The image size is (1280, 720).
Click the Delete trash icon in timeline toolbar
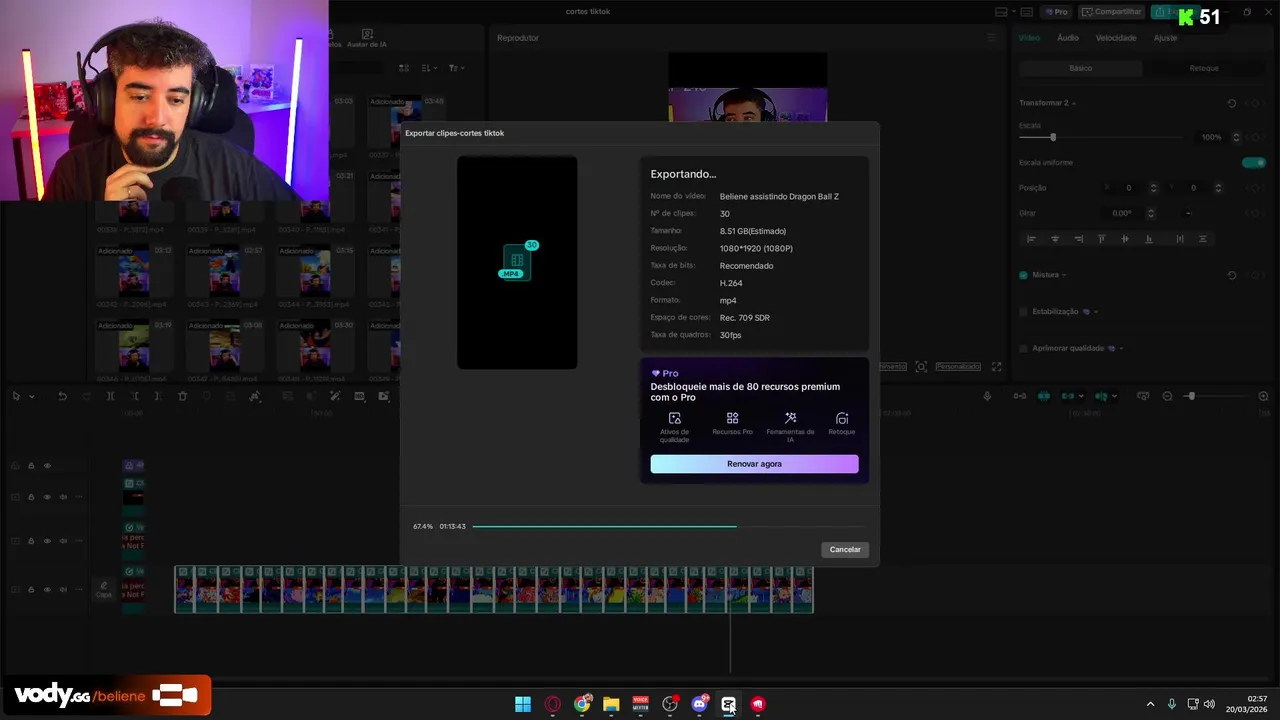coord(182,397)
